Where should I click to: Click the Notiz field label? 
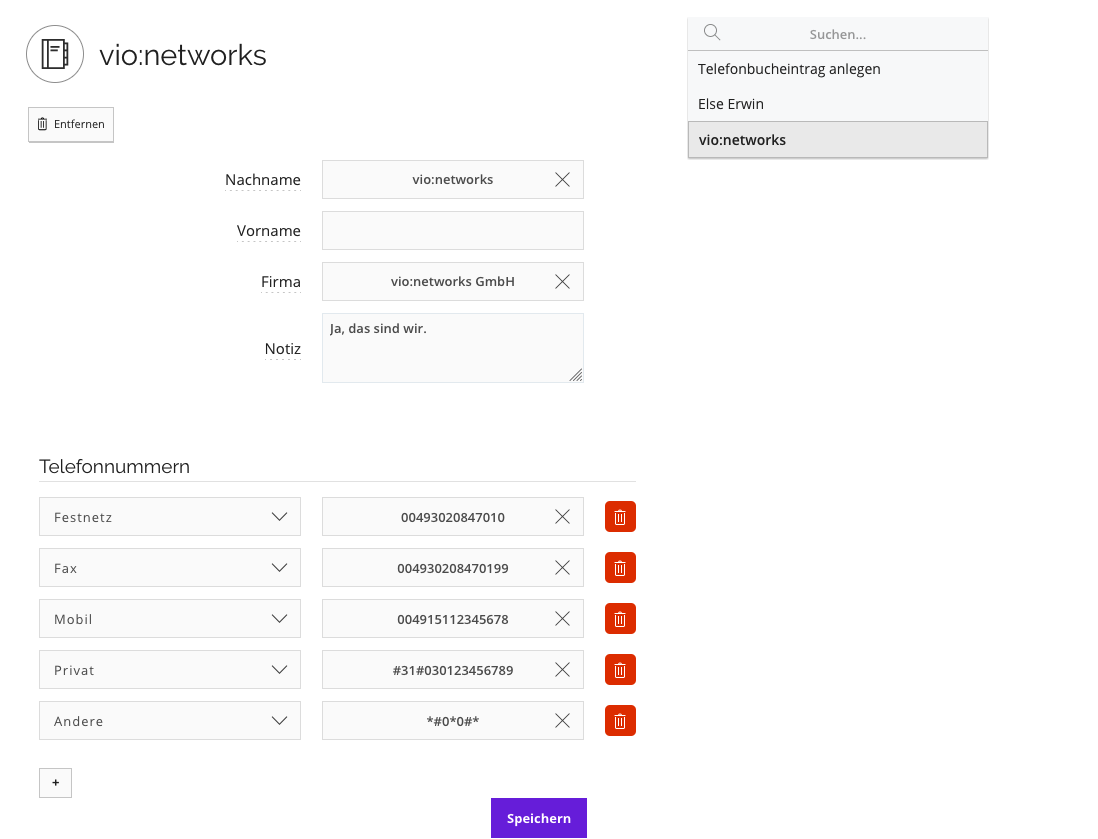click(283, 349)
